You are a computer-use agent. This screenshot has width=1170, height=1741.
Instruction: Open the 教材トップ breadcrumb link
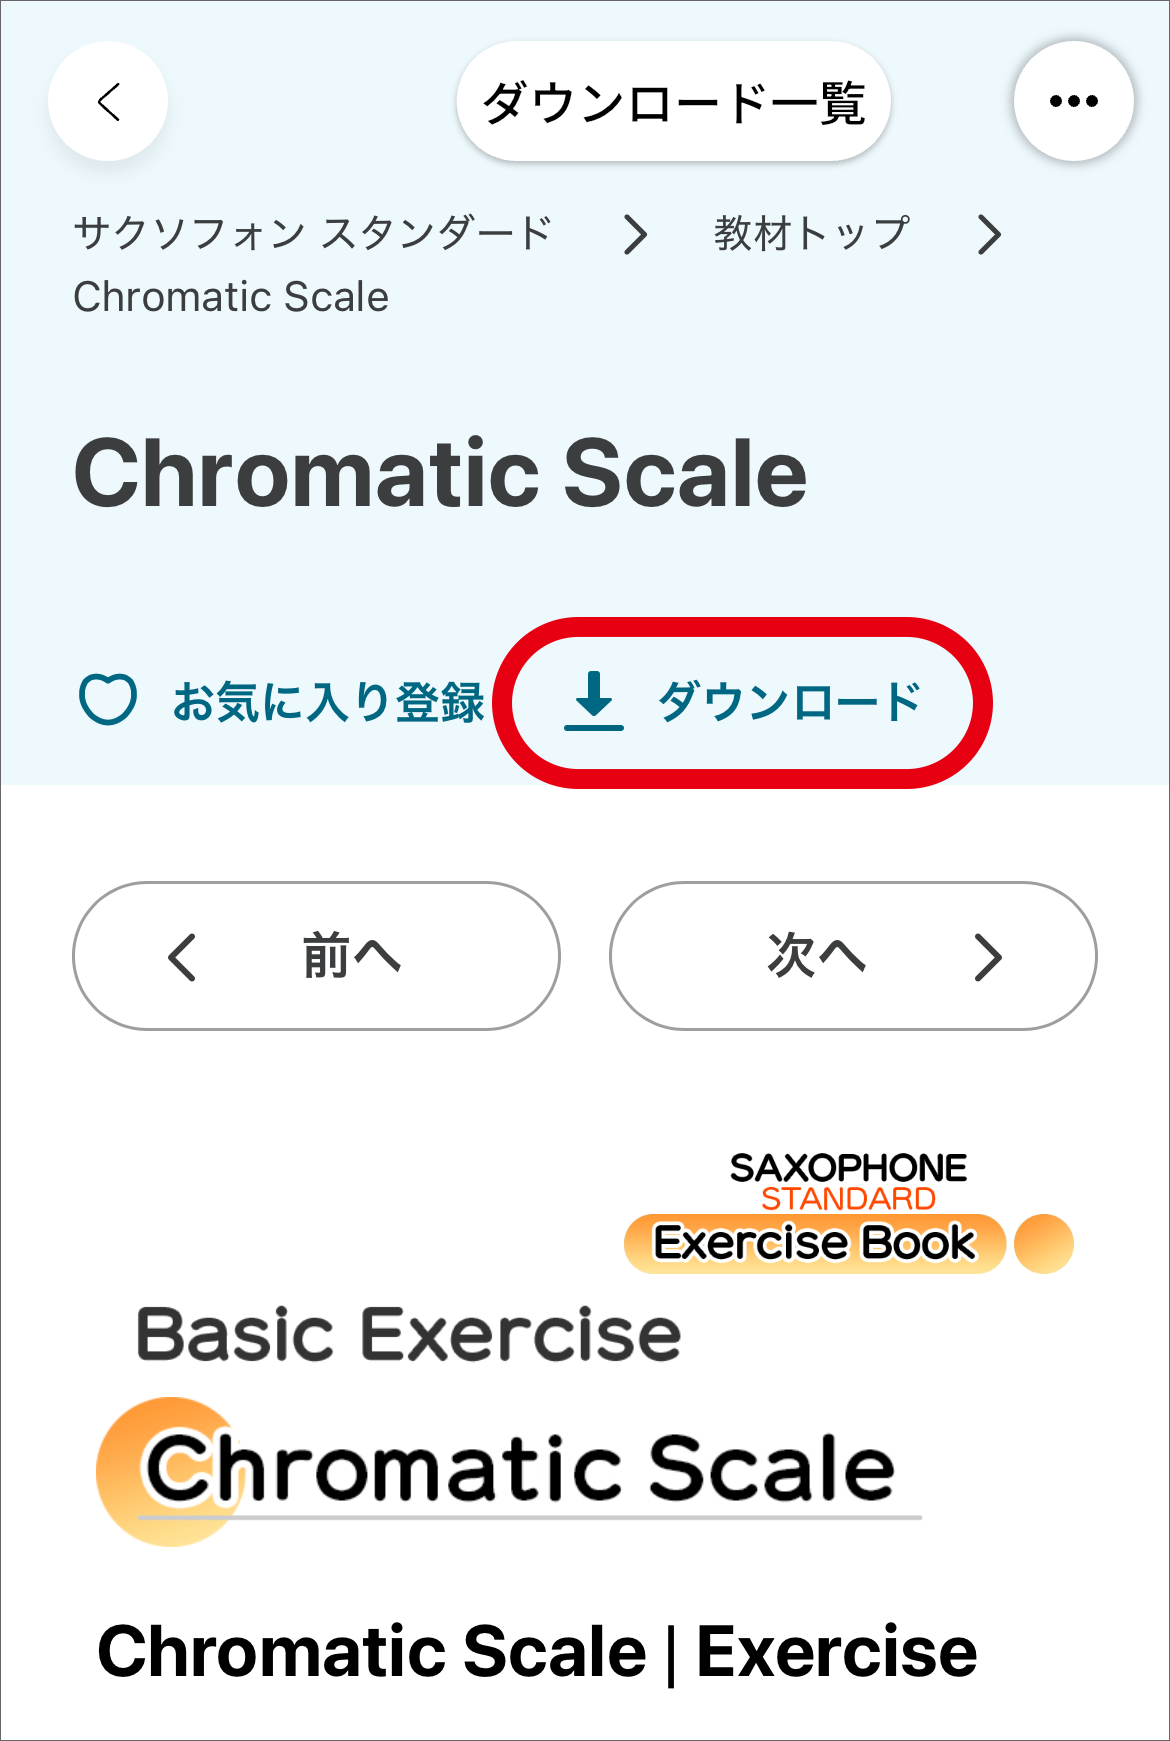[811, 234]
